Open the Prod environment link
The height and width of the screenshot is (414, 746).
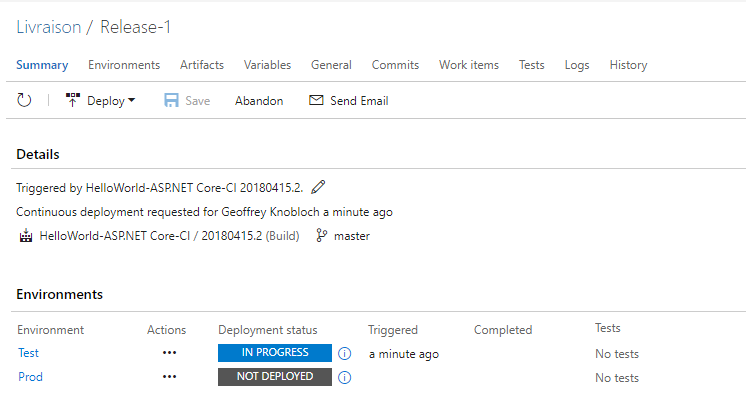pos(30,376)
